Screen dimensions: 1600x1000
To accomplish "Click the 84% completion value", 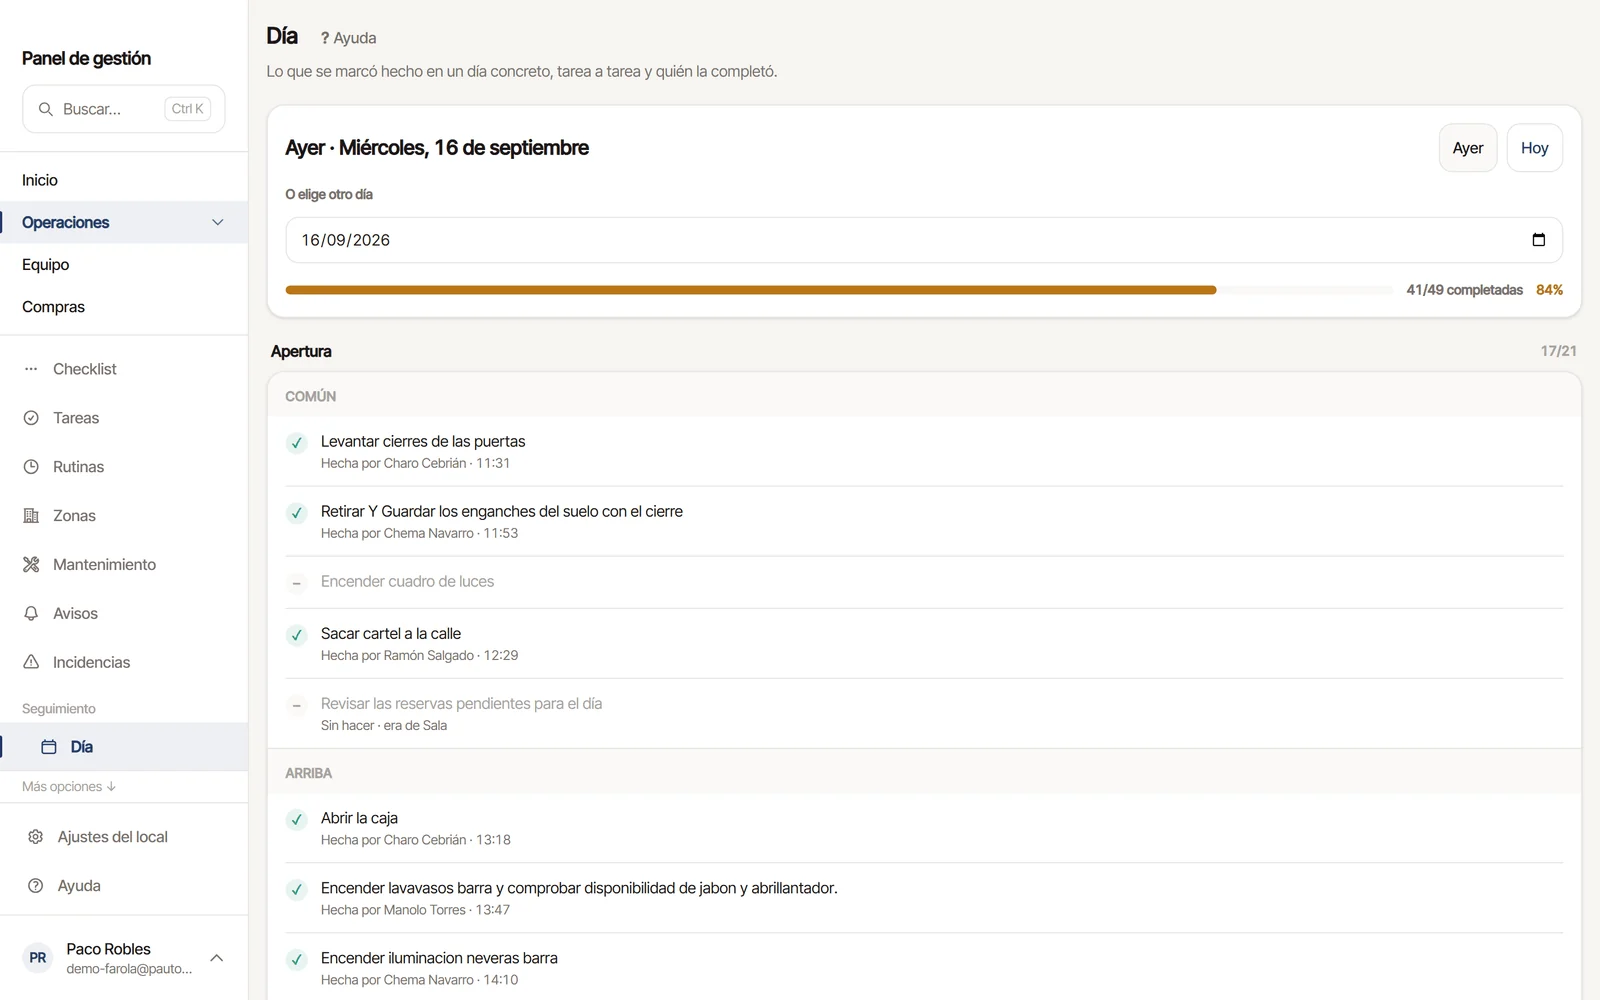I will [x=1550, y=290].
